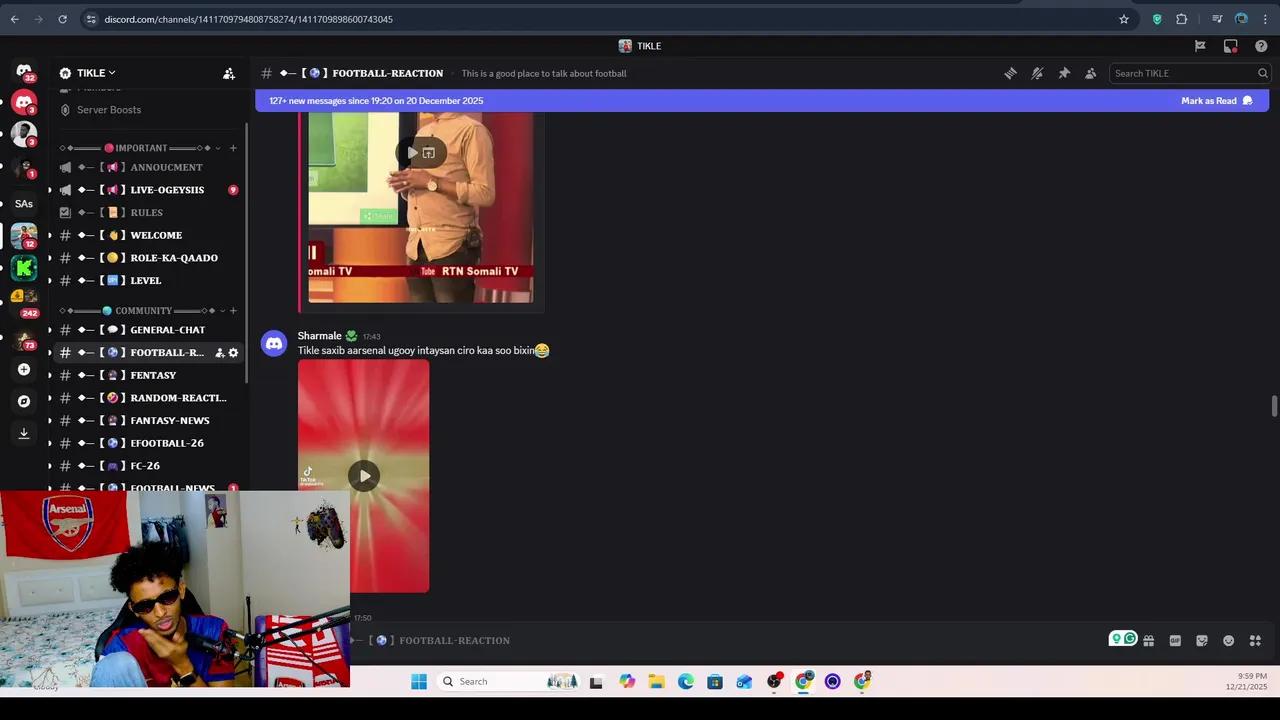Open the ANNOUCMENT channel
The image size is (1280, 720).
pos(150,167)
